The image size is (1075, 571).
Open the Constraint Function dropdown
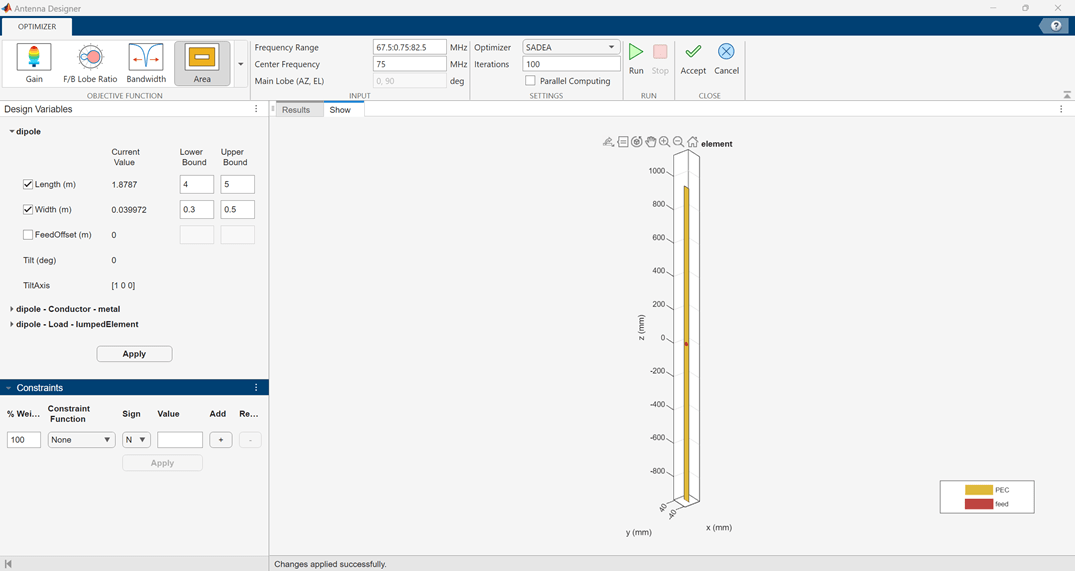(x=81, y=440)
